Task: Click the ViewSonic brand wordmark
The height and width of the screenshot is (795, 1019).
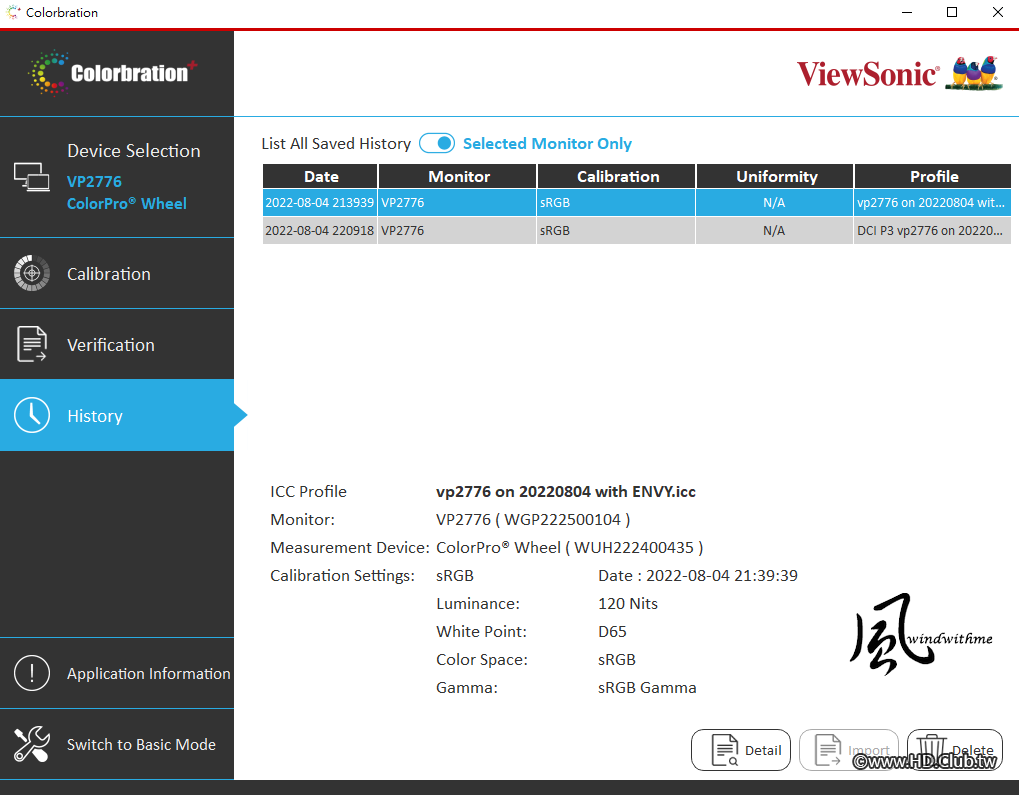Action: click(868, 73)
